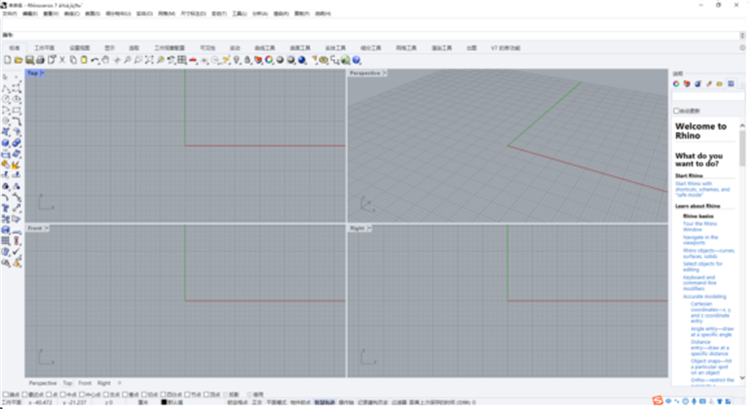Toggle the 自动更新 checkbox in help panel
The height and width of the screenshot is (409, 750).
(676, 111)
